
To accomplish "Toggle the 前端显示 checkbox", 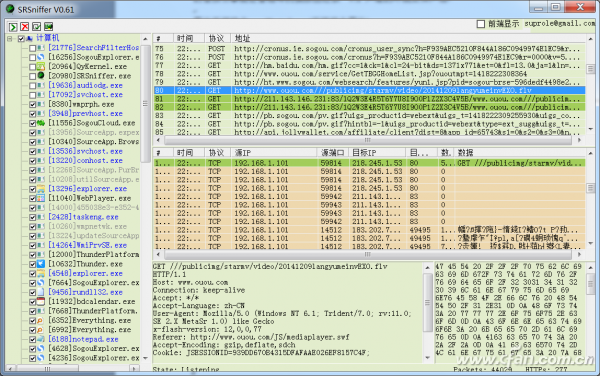I will [481, 24].
